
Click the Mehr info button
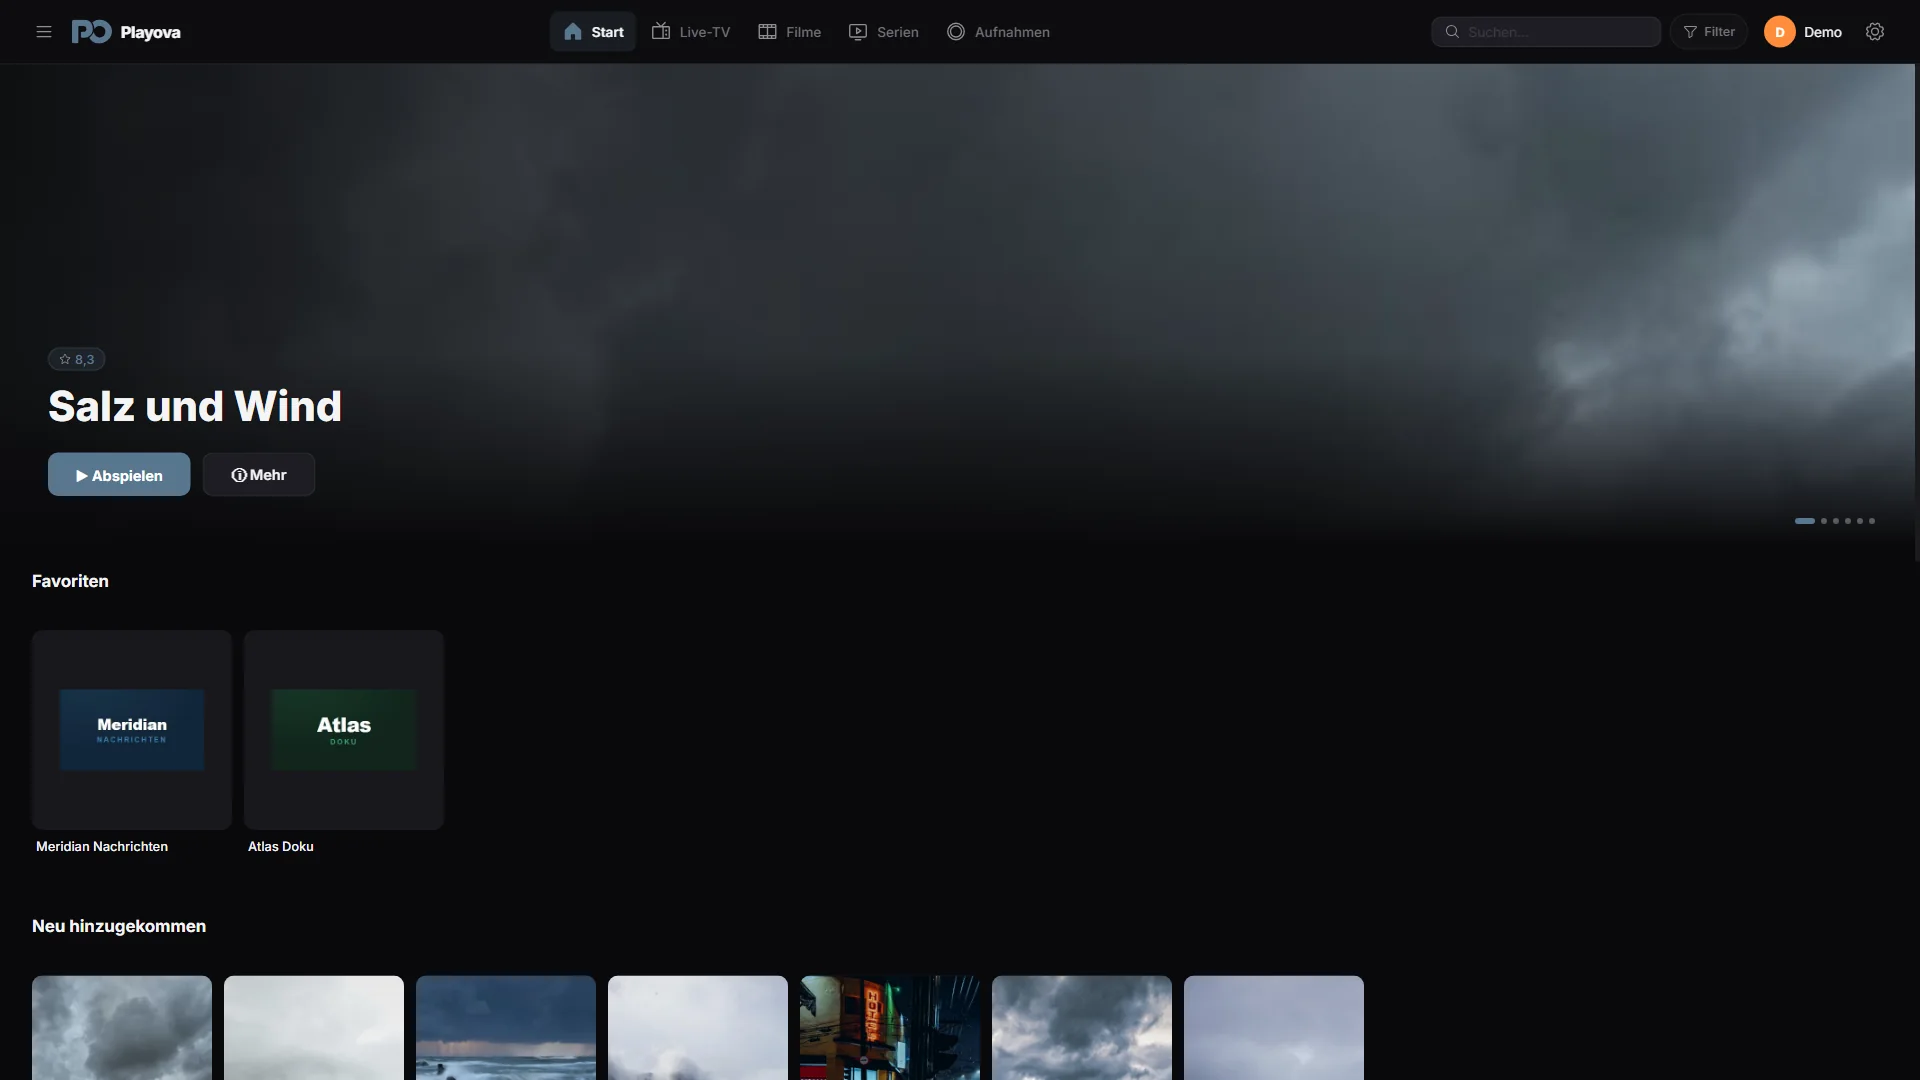click(259, 475)
